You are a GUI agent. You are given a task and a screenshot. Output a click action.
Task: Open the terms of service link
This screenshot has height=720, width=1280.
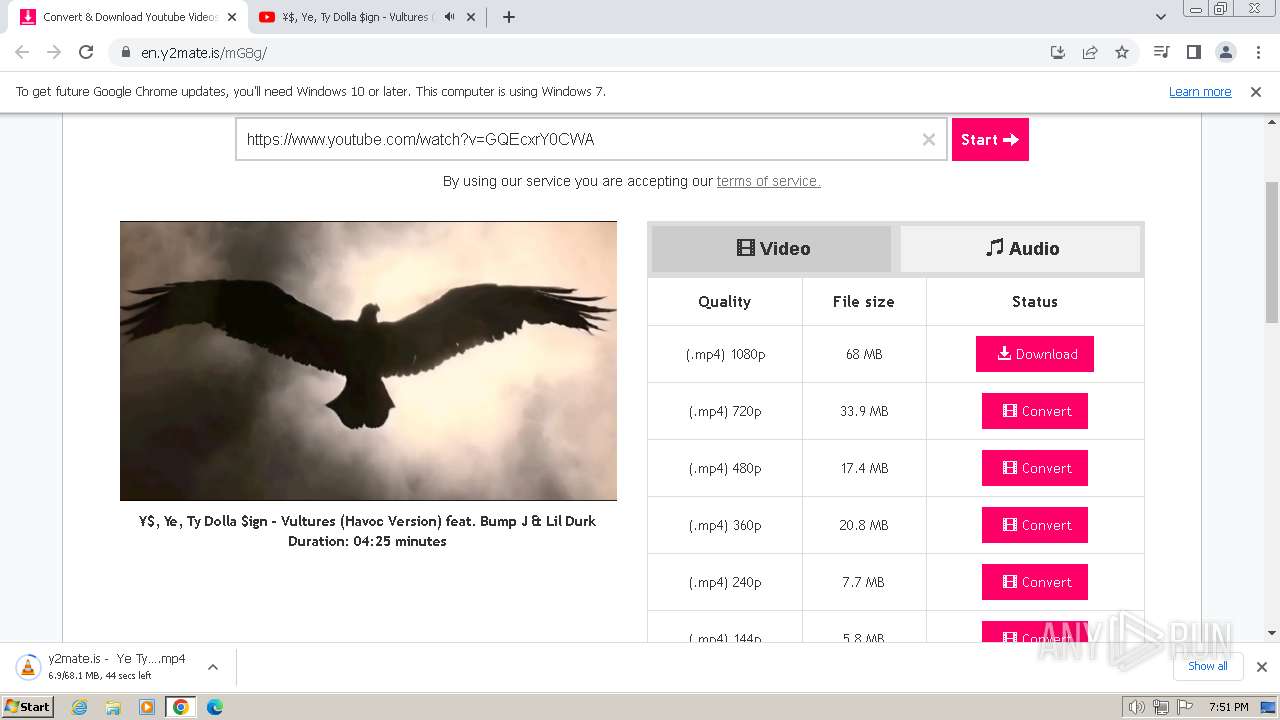pos(768,181)
